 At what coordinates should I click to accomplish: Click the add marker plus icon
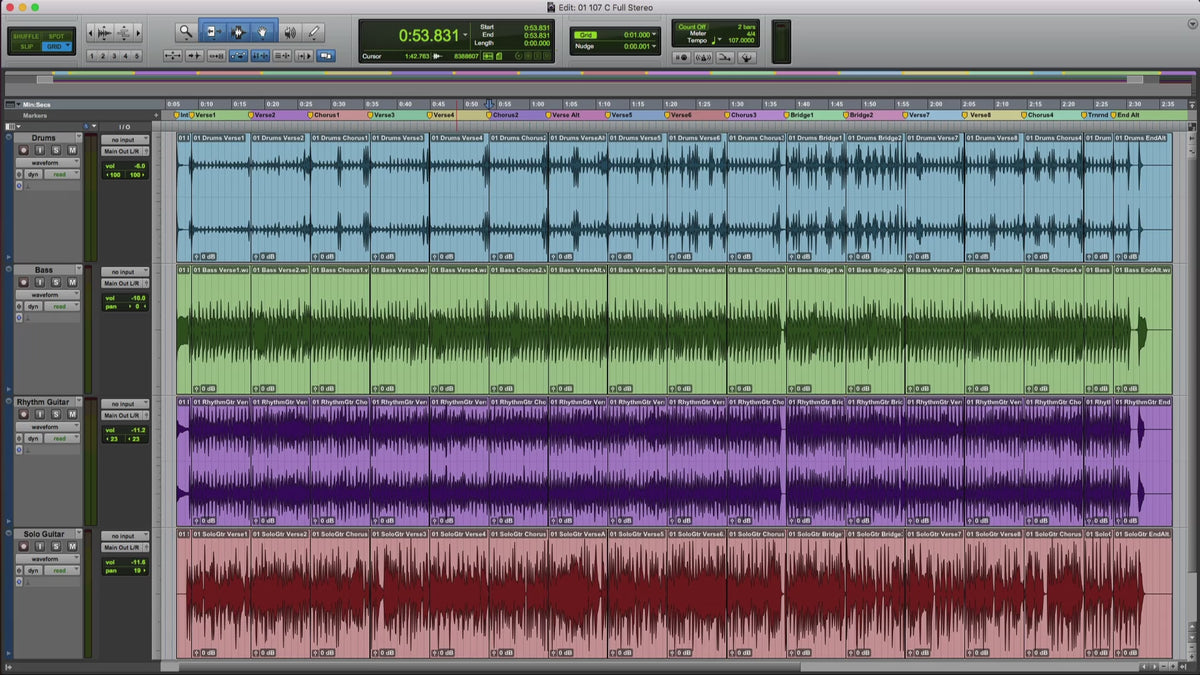(x=156, y=115)
